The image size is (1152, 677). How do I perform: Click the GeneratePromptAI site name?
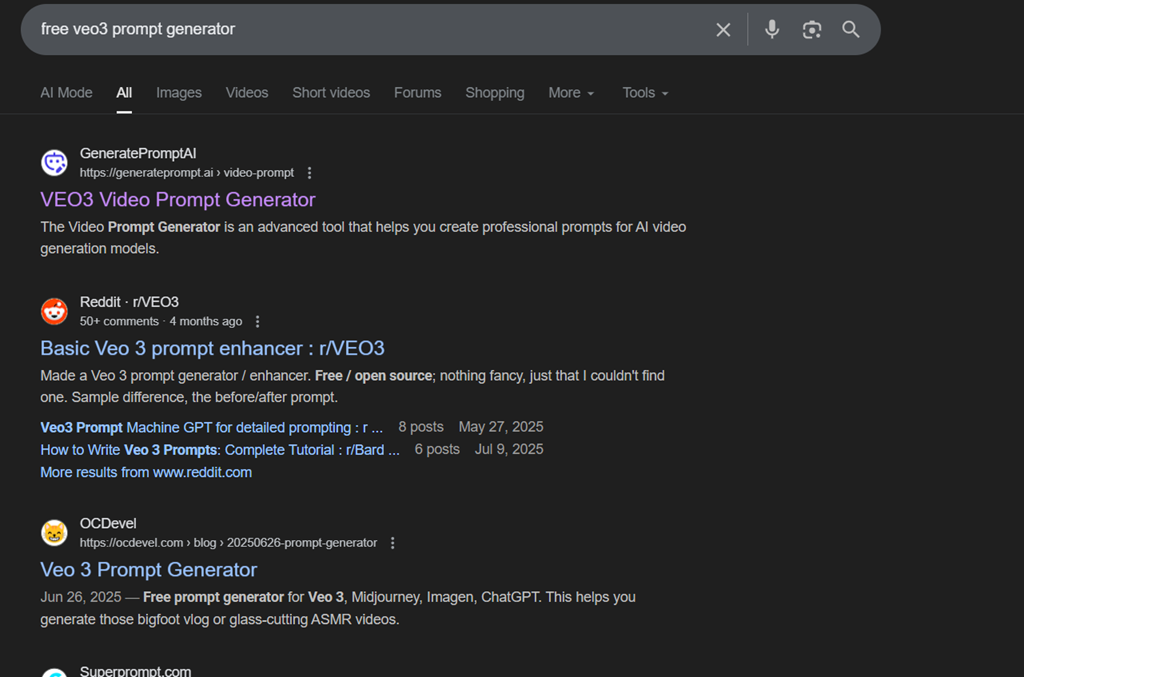[138, 154]
